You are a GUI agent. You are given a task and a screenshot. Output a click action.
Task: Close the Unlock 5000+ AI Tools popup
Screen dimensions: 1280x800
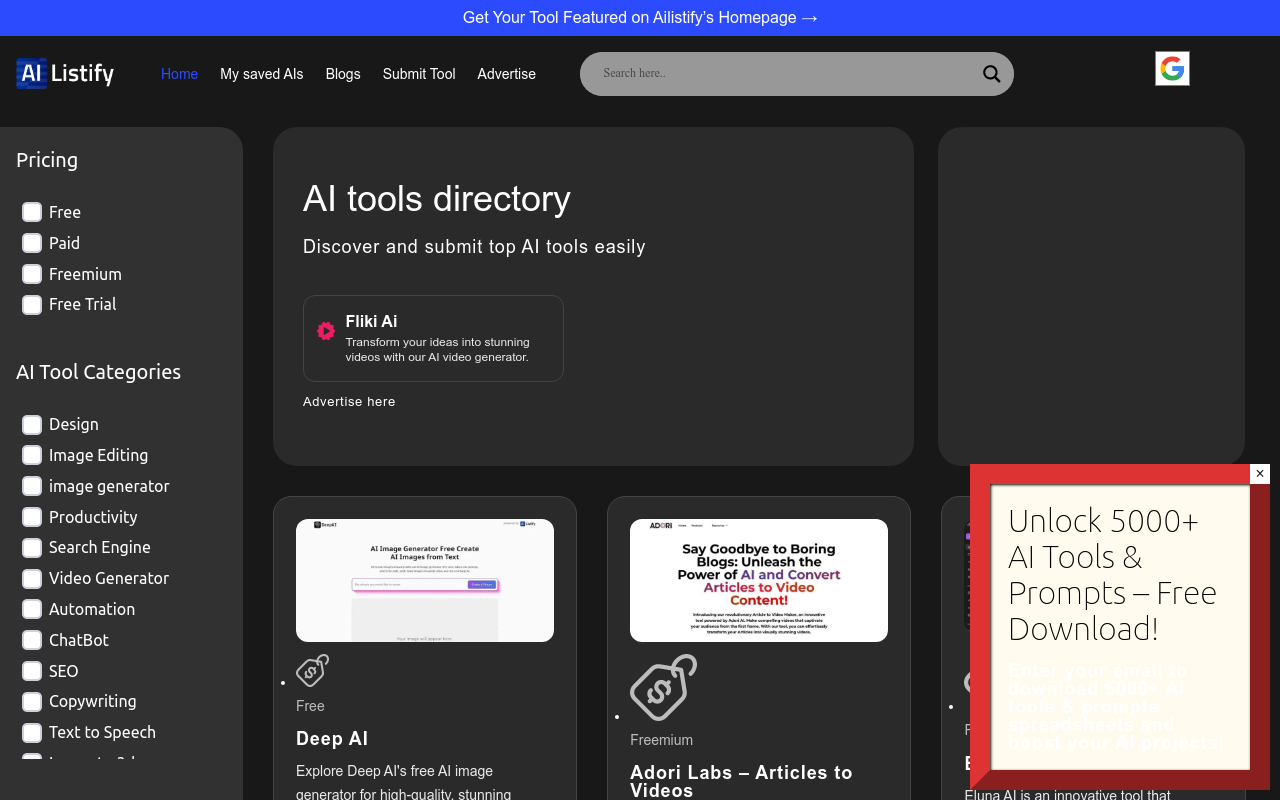1260,474
